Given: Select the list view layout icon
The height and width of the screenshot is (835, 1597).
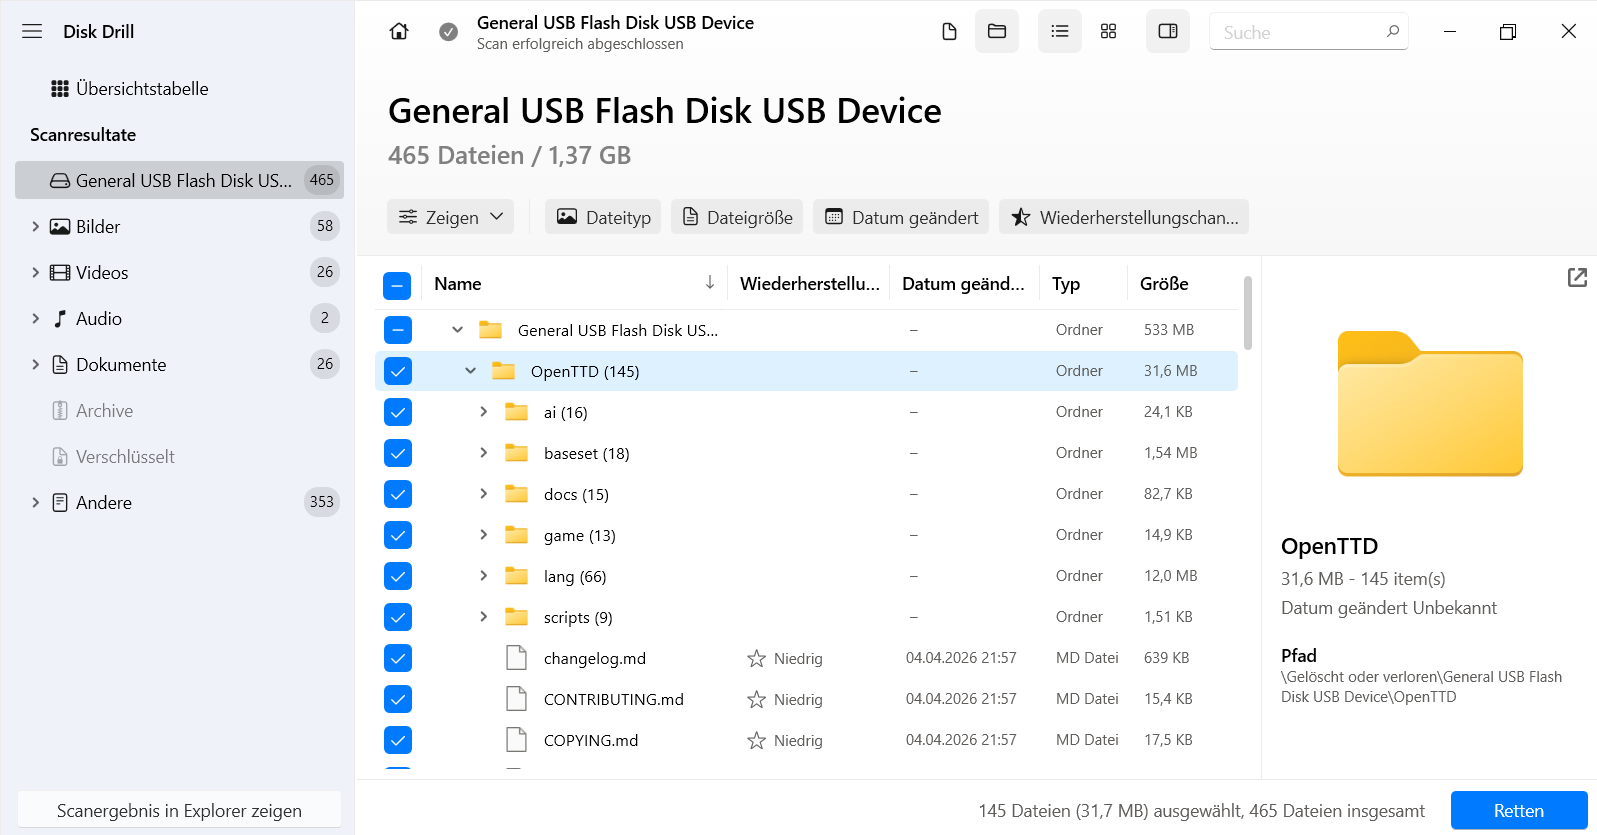Looking at the screenshot, I should pos(1060,31).
